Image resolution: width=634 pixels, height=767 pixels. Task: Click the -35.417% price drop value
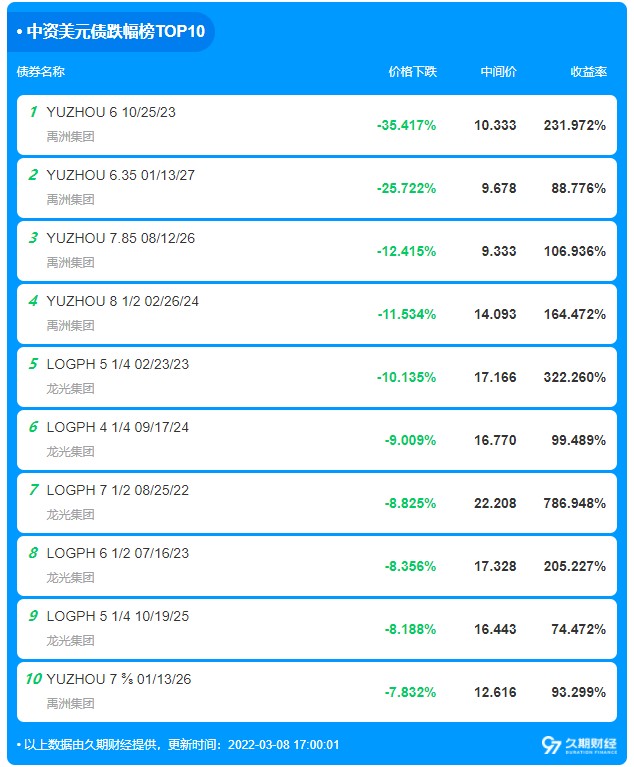click(x=407, y=125)
